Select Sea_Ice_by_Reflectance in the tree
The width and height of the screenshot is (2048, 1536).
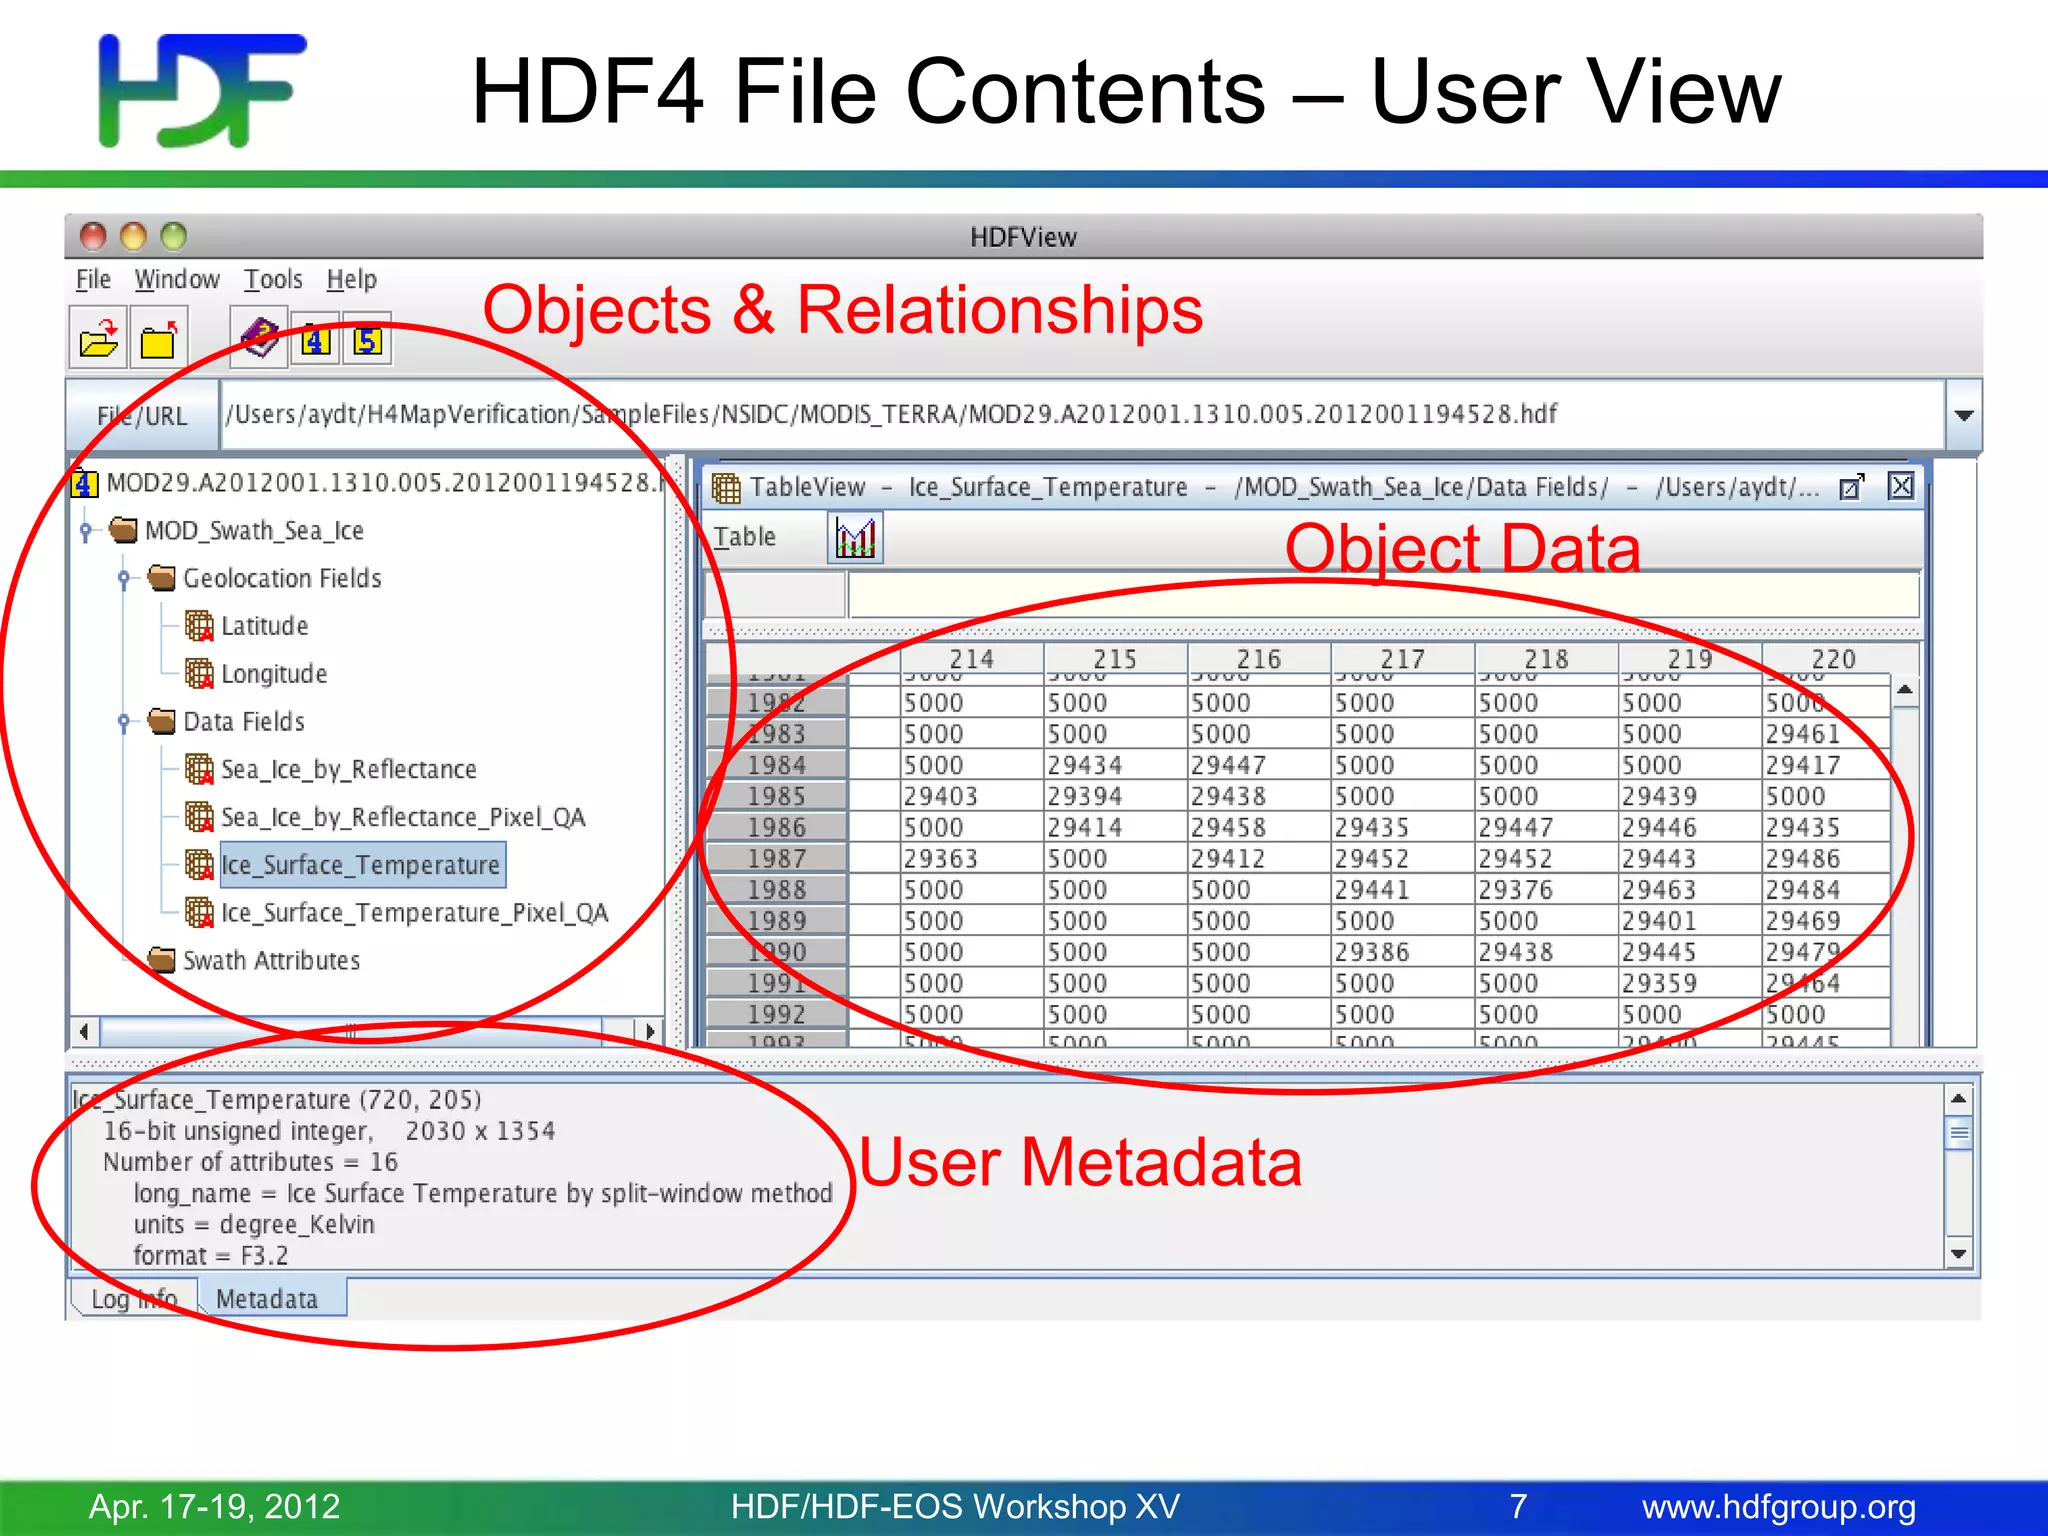(348, 769)
